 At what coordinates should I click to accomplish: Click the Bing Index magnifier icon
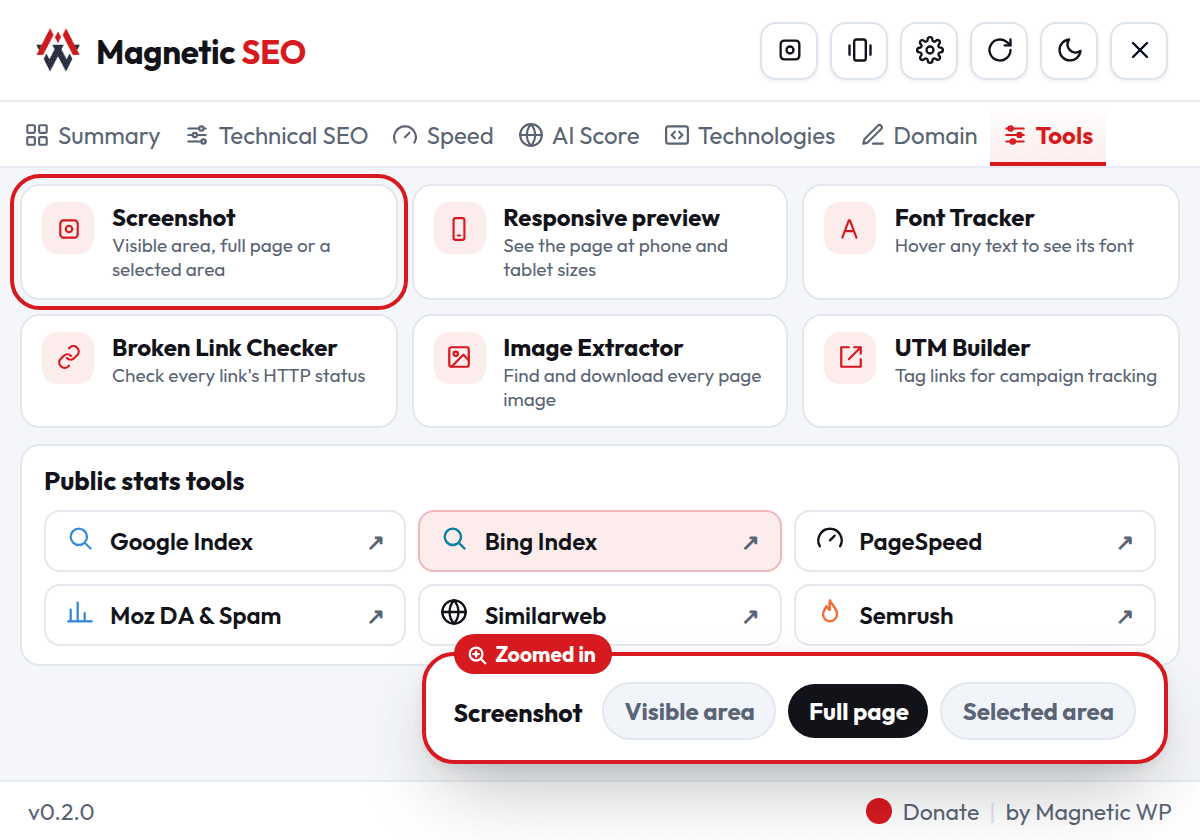455,540
